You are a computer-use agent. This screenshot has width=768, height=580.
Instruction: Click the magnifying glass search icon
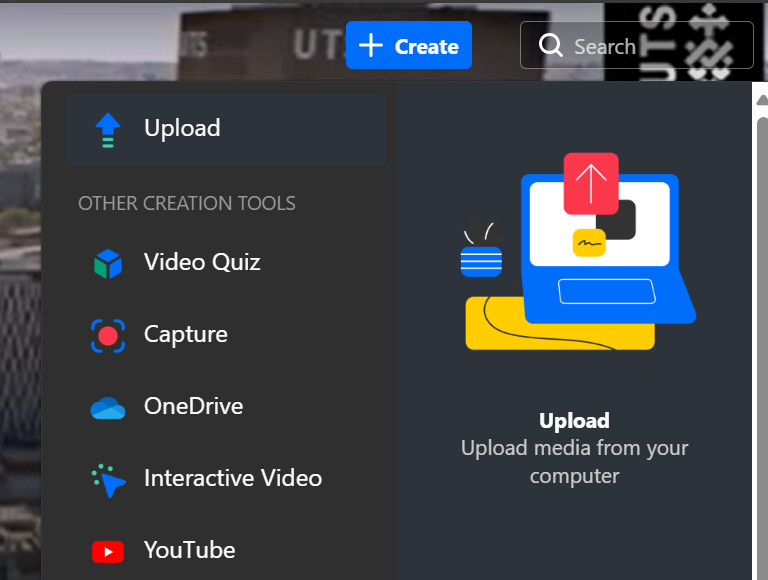click(551, 46)
